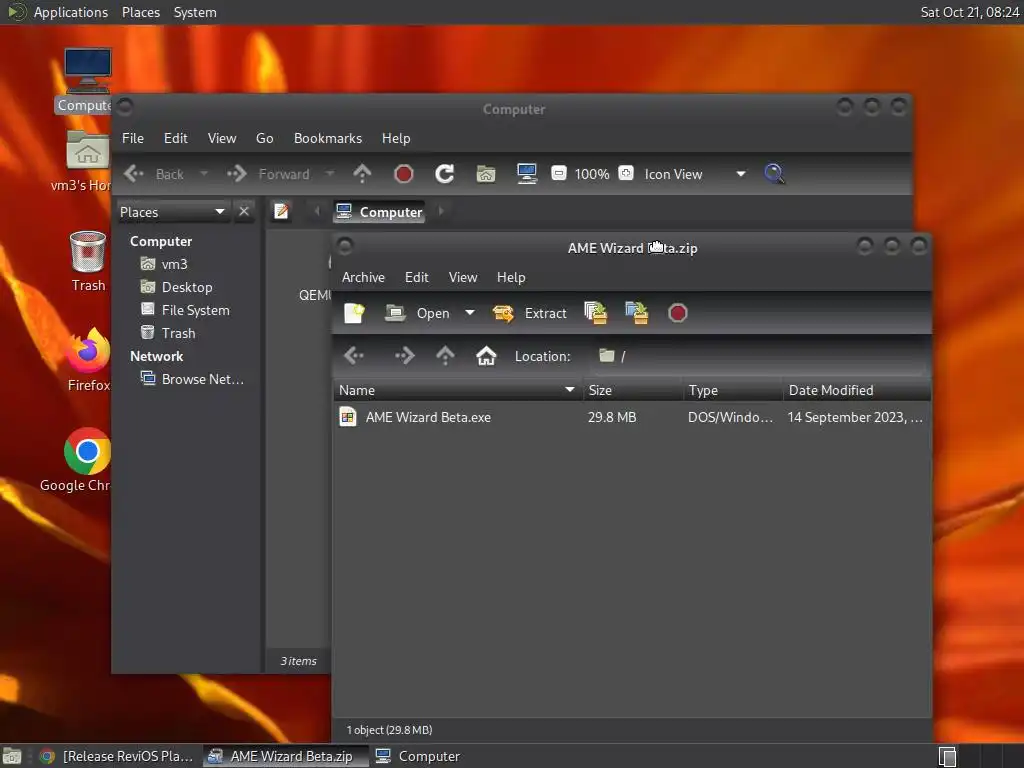
Task: Click Show Desktop icon in bottom panel
Action: click(x=12, y=756)
